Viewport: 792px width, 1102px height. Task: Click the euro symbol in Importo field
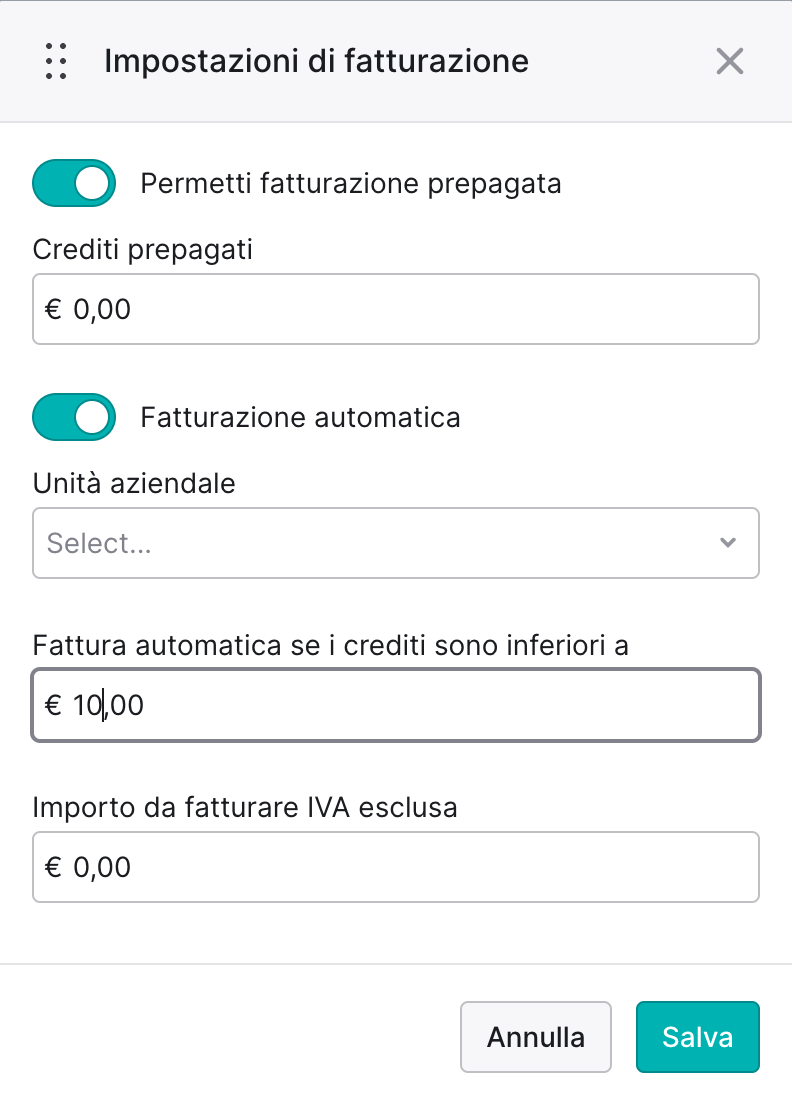click(x=53, y=867)
